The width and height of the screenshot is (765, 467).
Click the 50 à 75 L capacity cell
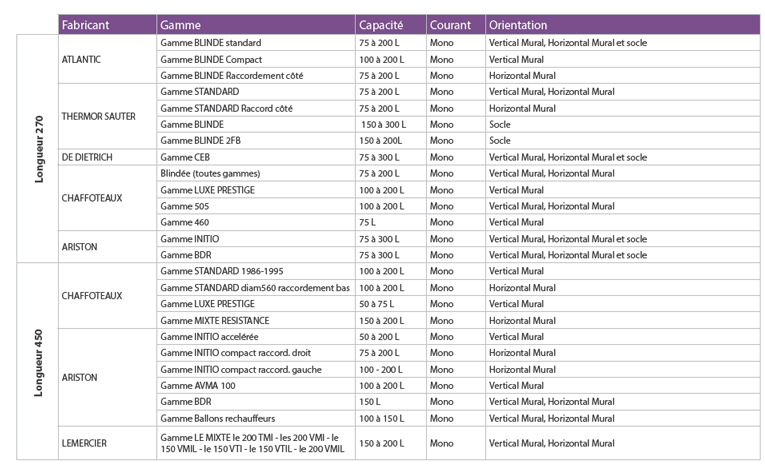tap(391, 304)
